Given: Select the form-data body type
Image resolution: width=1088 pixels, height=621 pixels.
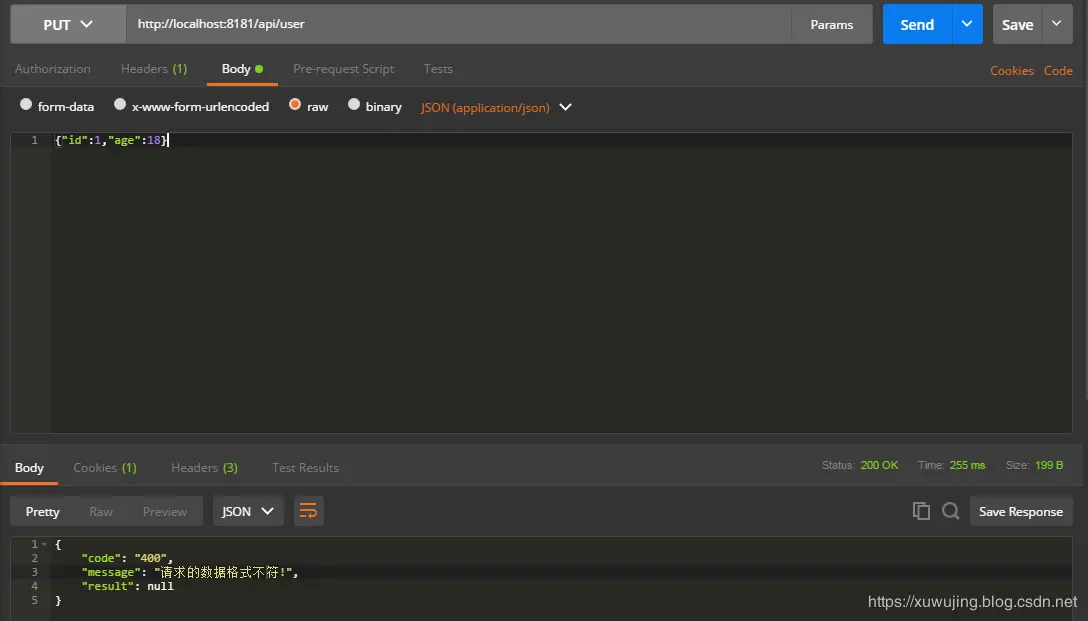Looking at the screenshot, I should [x=26, y=104].
